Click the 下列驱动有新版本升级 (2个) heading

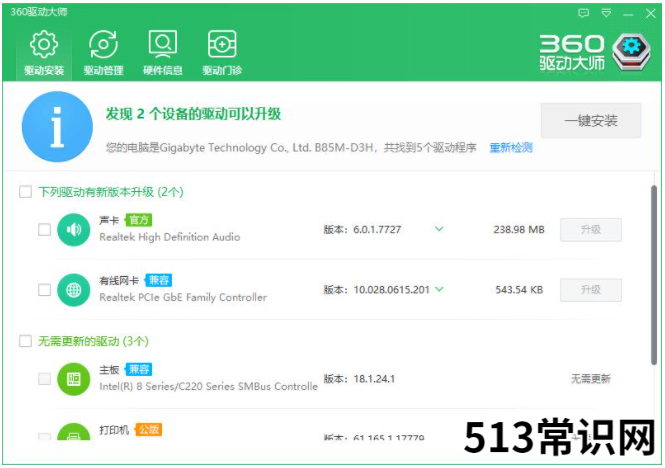[111, 192]
